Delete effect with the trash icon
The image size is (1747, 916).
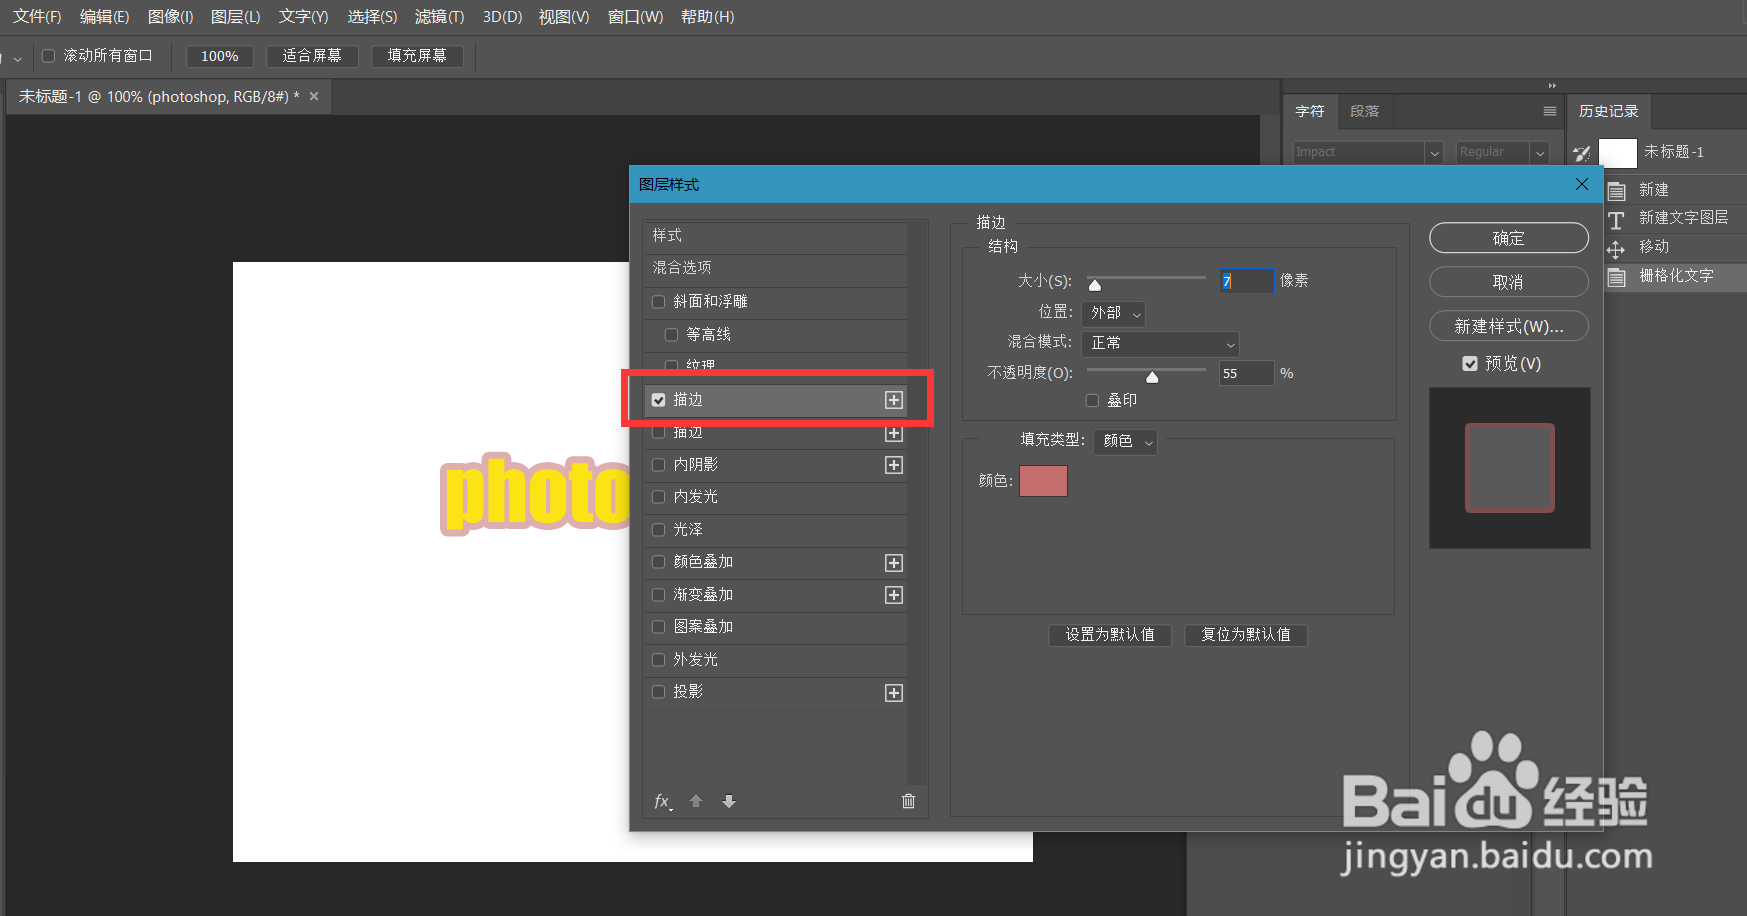pyautogui.click(x=908, y=801)
